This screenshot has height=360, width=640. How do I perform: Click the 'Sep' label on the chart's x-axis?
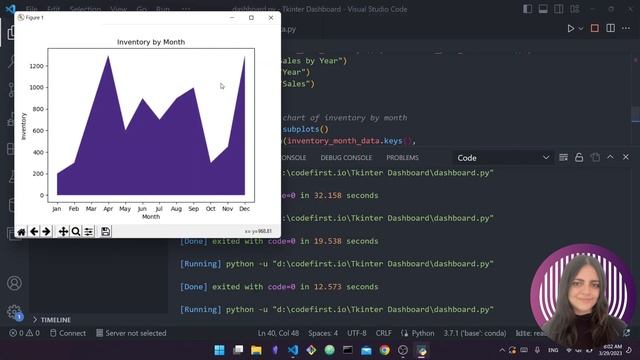click(193, 209)
